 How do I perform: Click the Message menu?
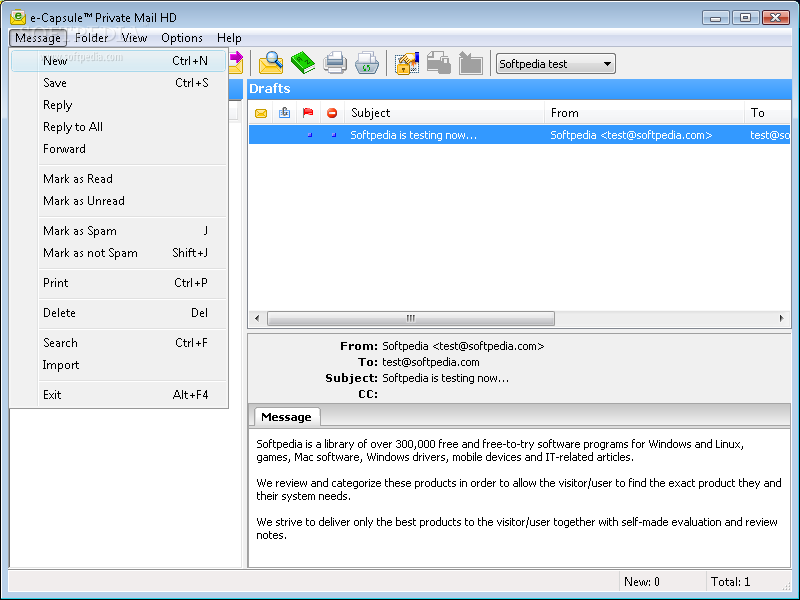(x=38, y=38)
